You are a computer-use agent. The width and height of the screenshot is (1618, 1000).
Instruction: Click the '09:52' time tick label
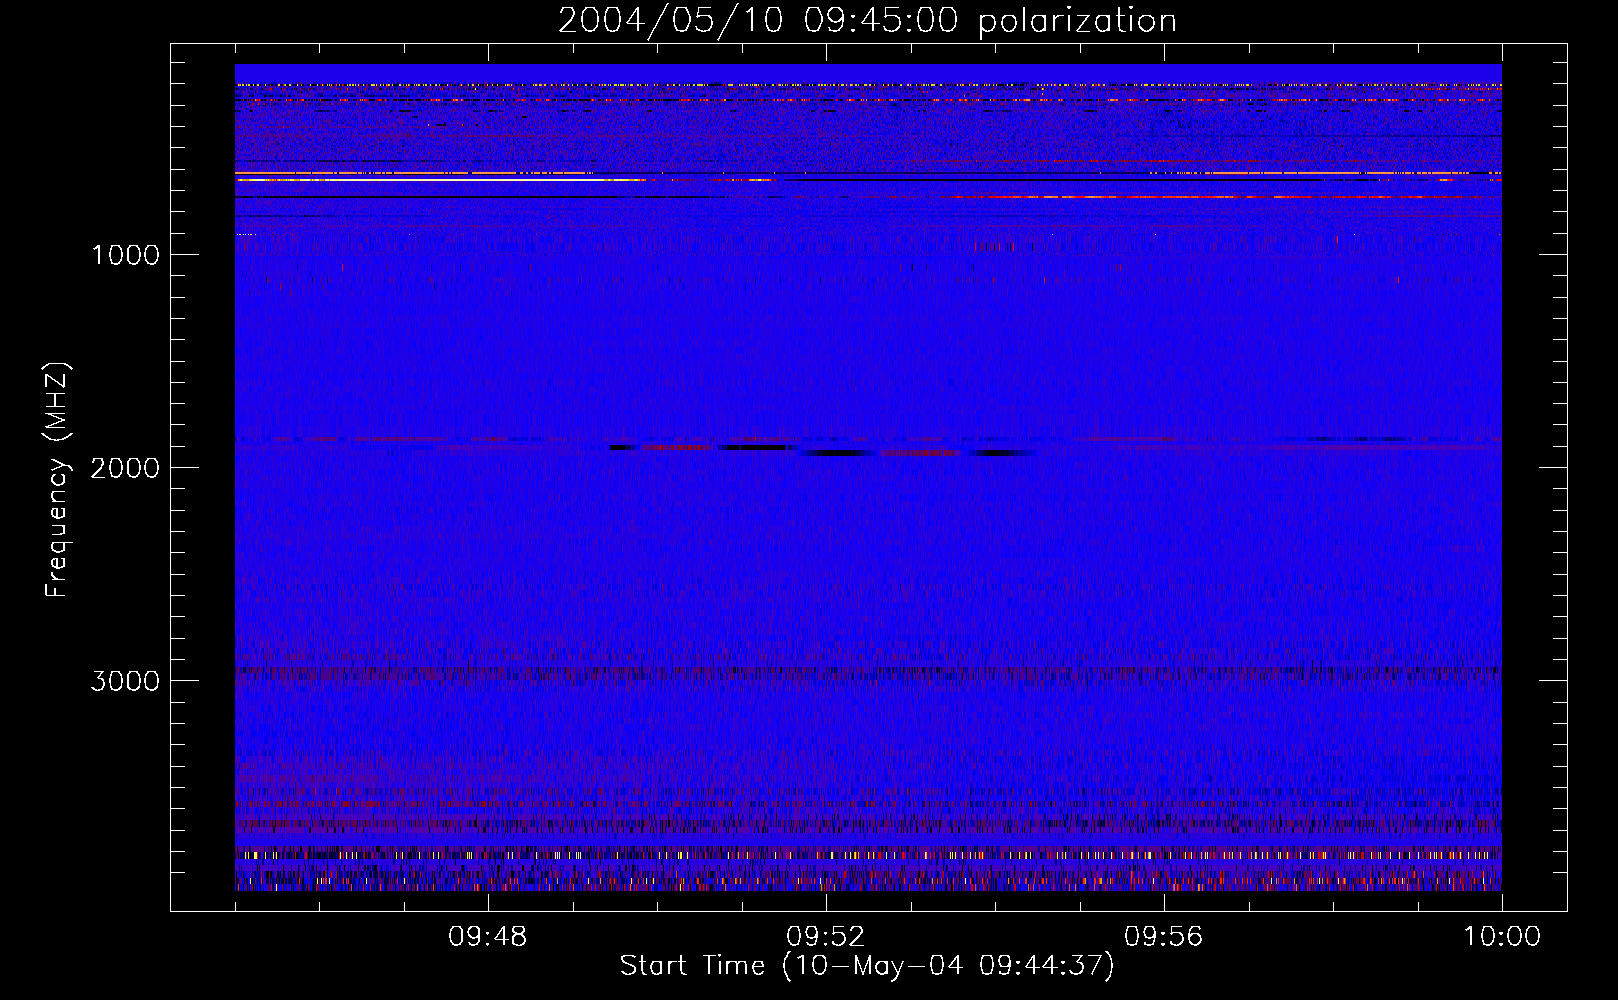tap(825, 937)
